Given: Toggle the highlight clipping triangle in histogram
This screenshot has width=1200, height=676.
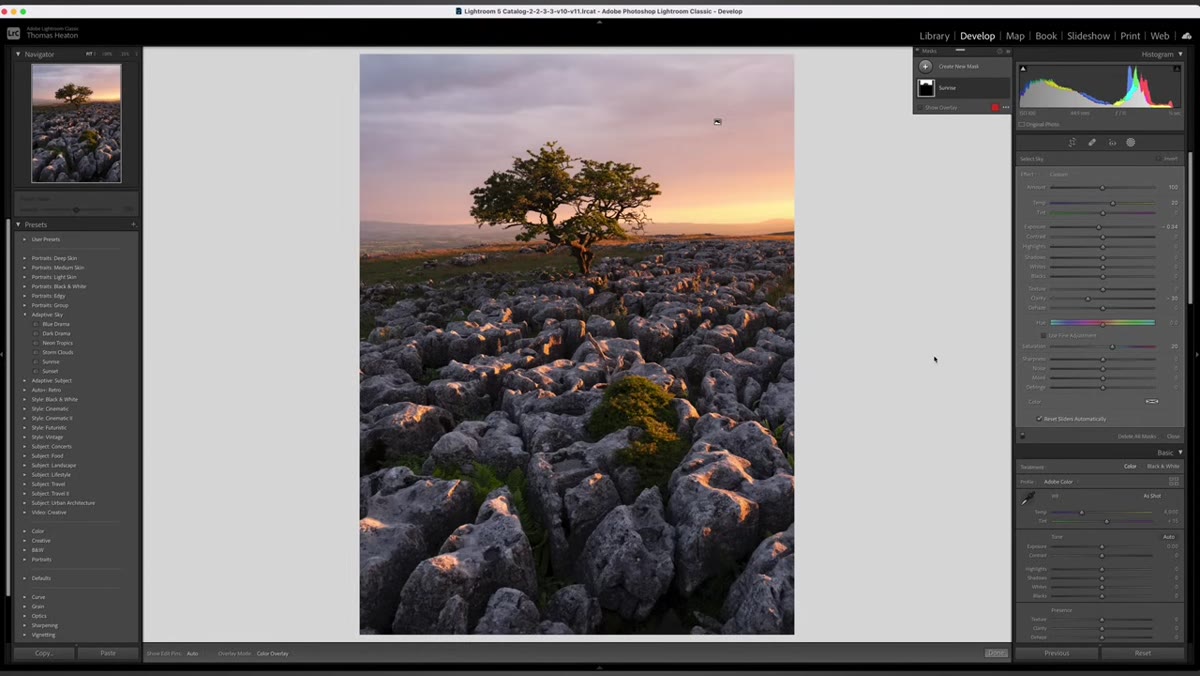Looking at the screenshot, I should tap(1178, 67).
